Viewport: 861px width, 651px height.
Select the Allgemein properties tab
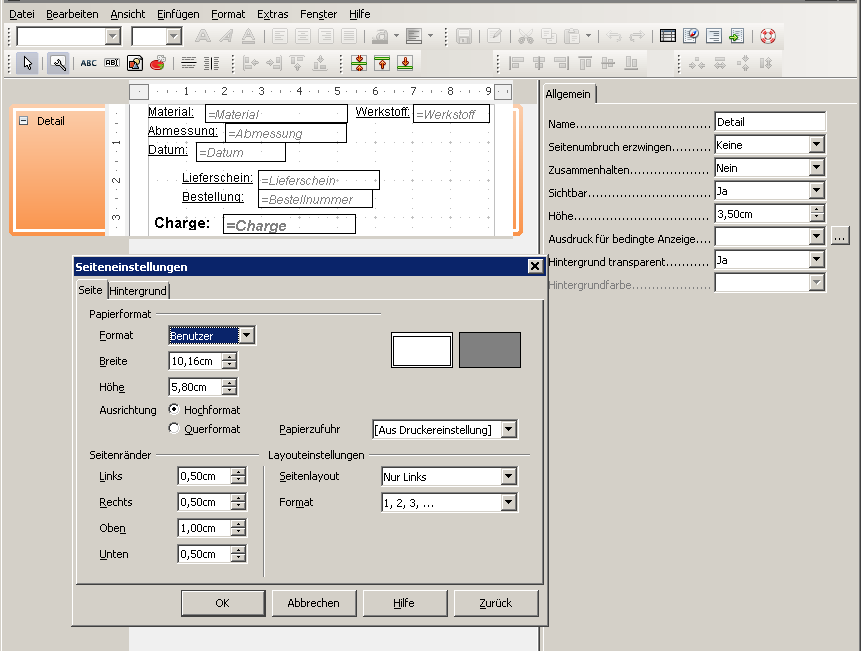tap(568, 94)
